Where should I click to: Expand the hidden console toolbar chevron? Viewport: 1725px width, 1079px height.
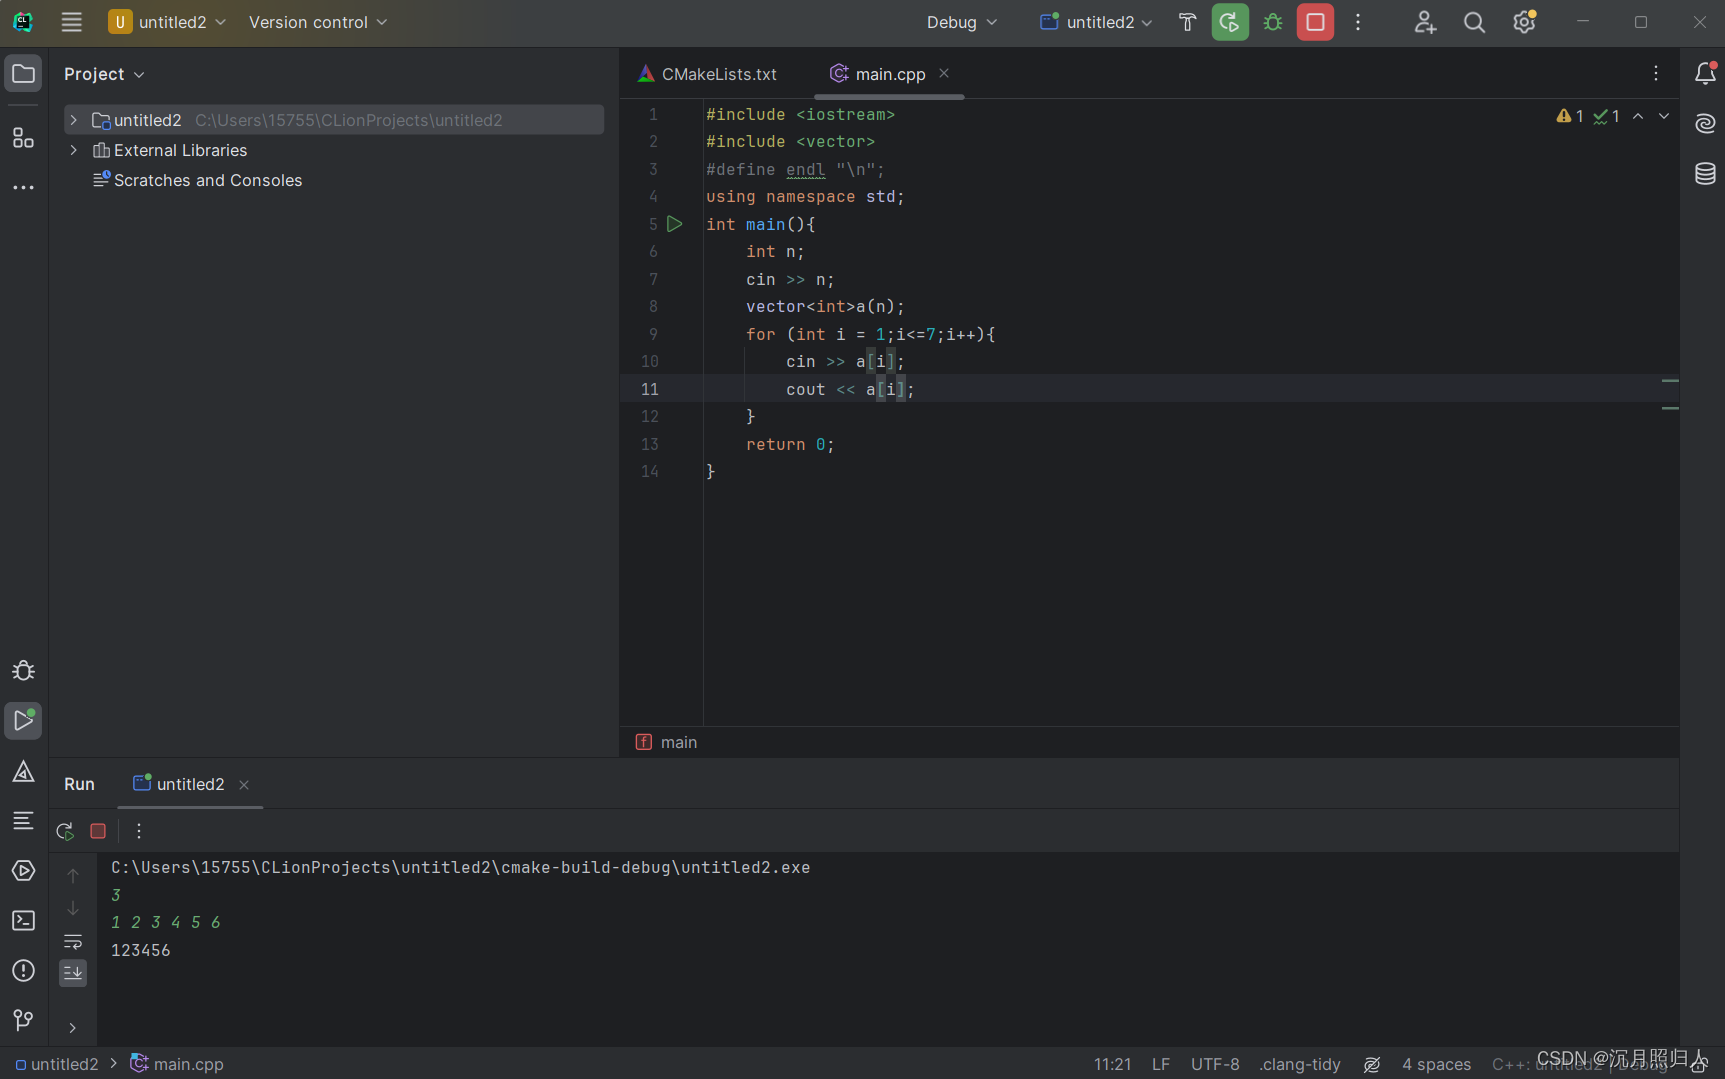click(73, 1027)
